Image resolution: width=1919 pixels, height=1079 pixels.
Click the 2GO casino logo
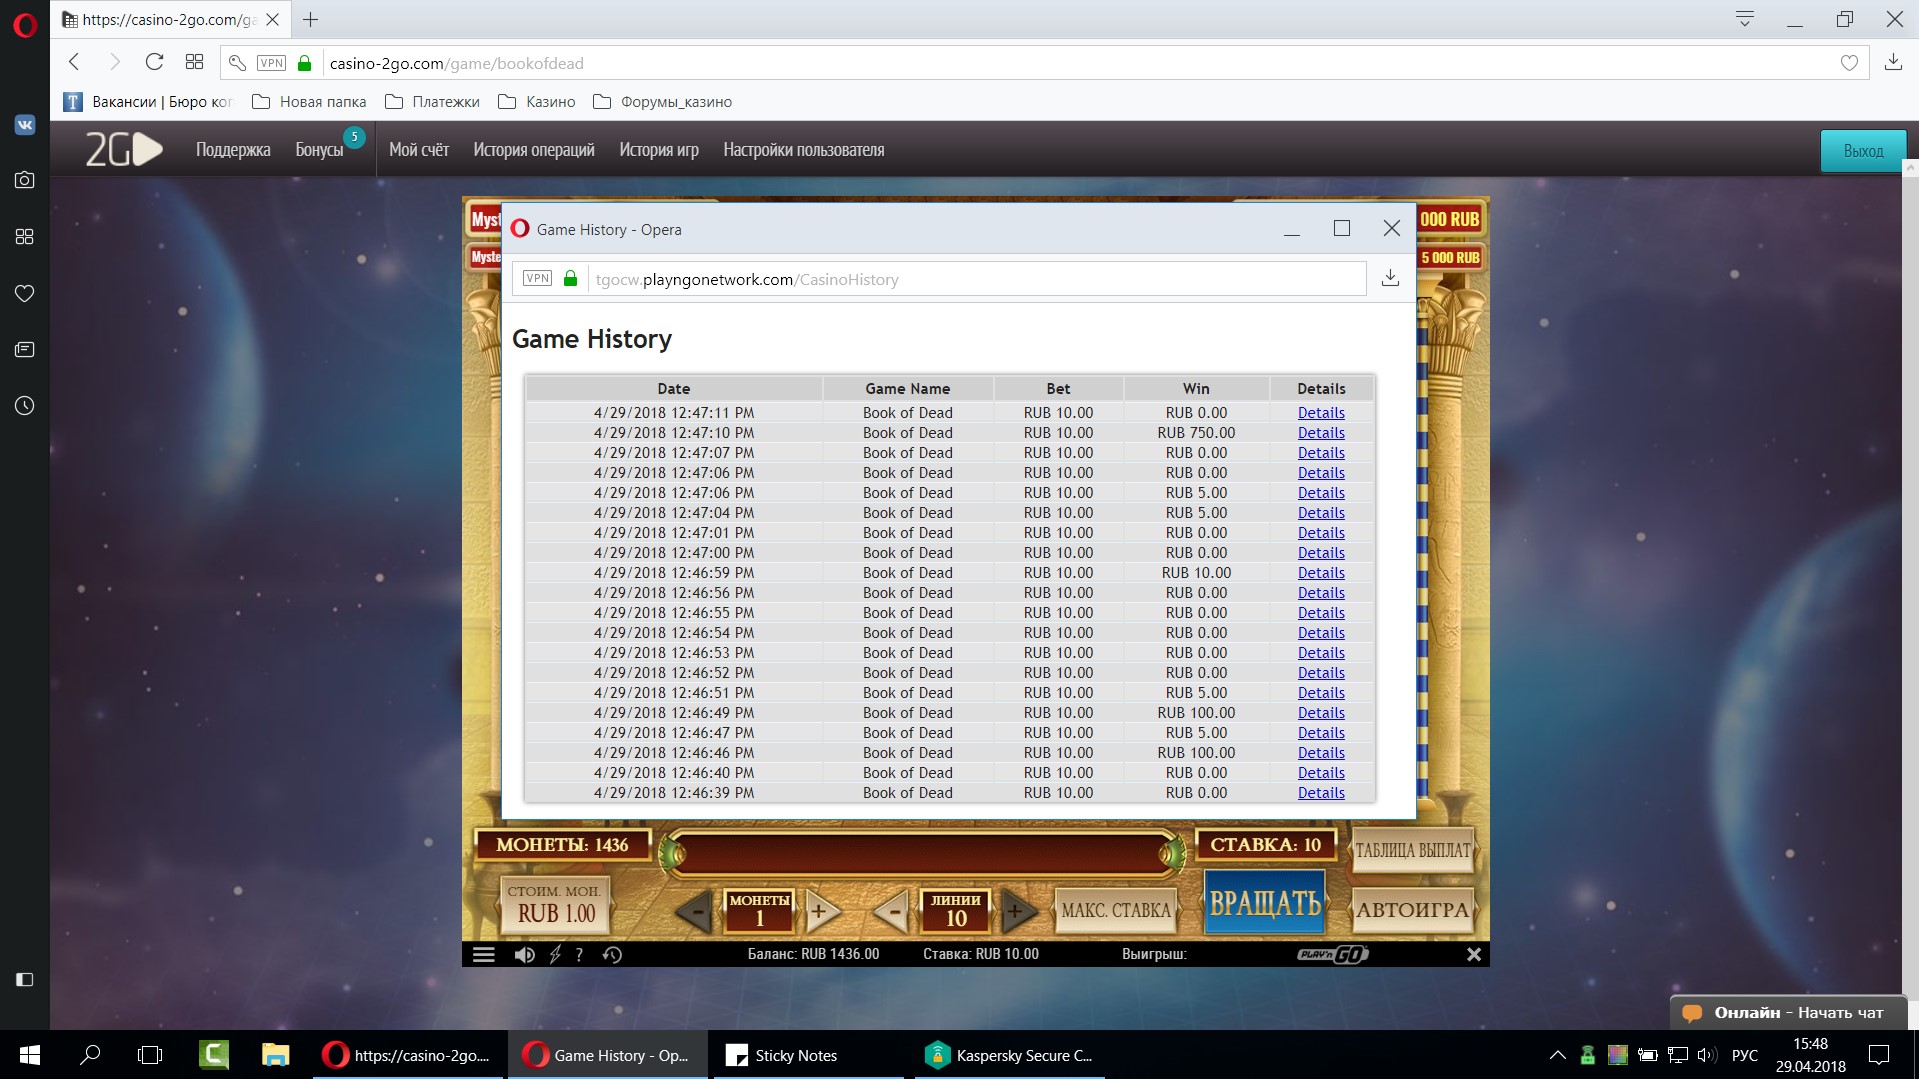pos(124,150)
